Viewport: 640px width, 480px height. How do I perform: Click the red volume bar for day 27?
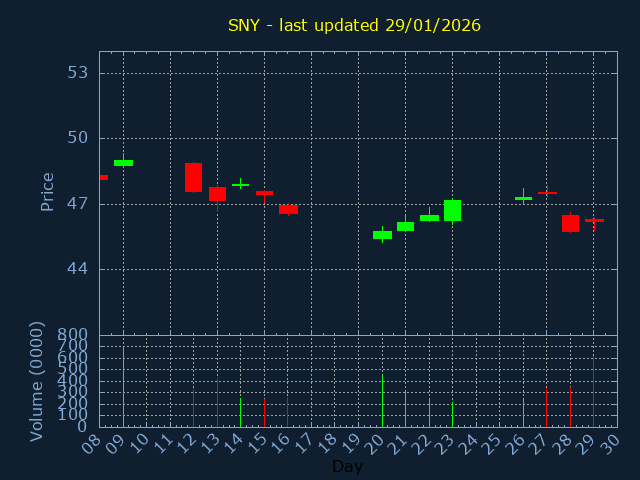[547, 407]
